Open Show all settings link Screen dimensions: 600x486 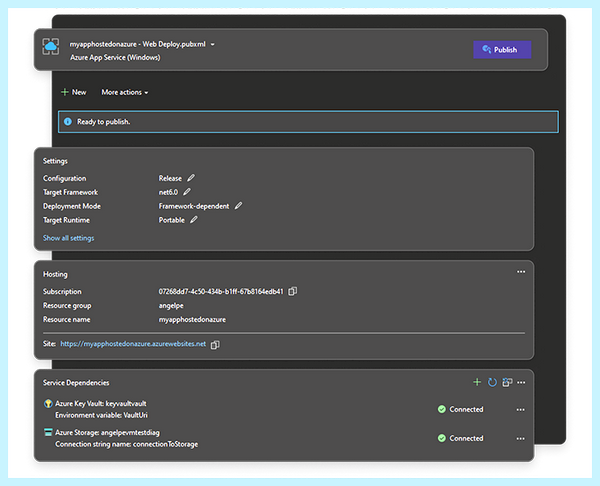pos(68,238)
